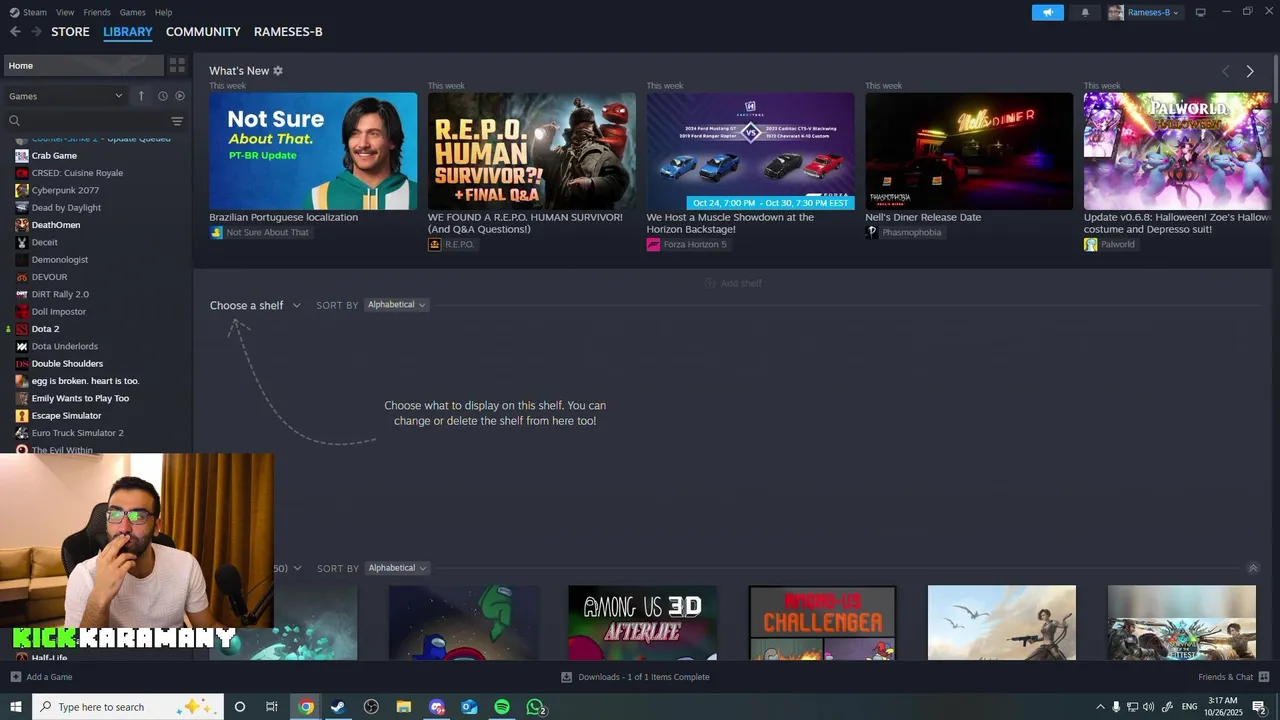The height and width of the screenshot is (720, 1280).
Task: Click the back navigation arrow
Action: 15,32
